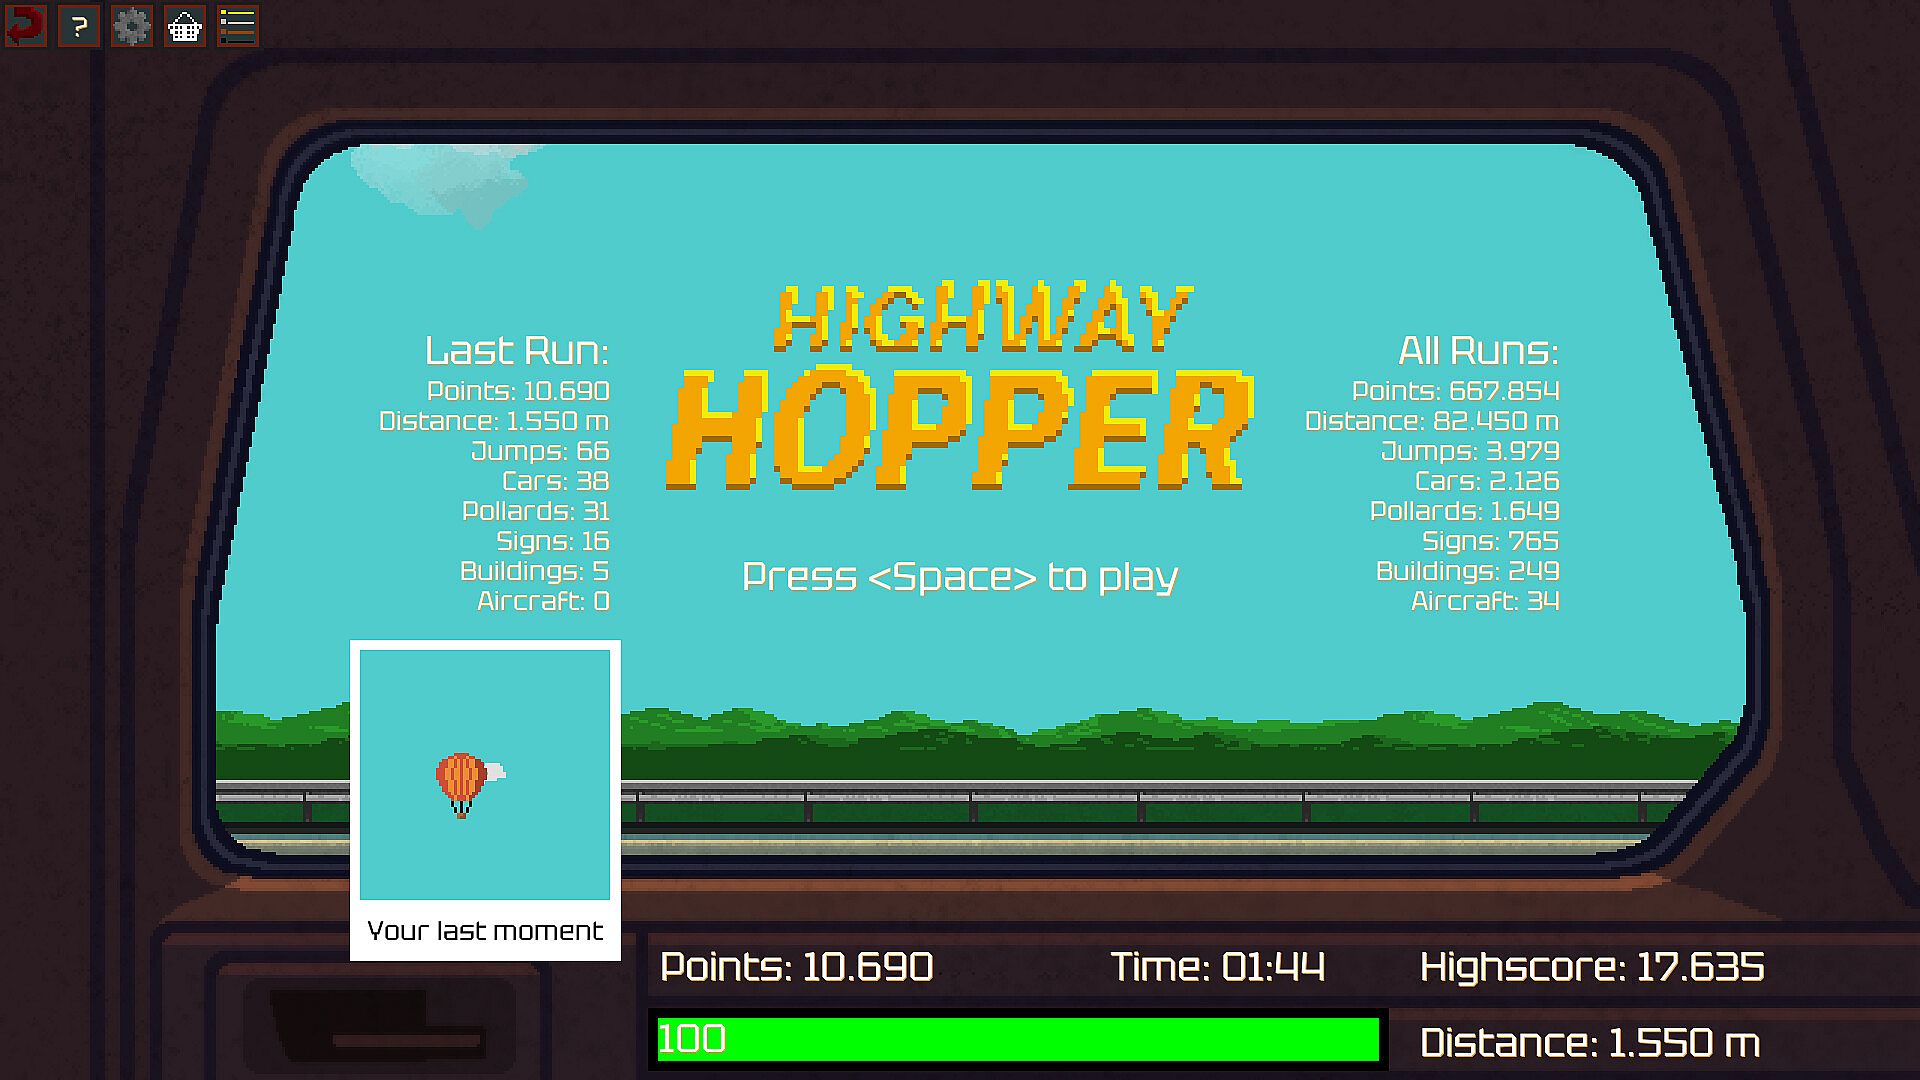Open help via the question mark icon

tap(79, 26)
